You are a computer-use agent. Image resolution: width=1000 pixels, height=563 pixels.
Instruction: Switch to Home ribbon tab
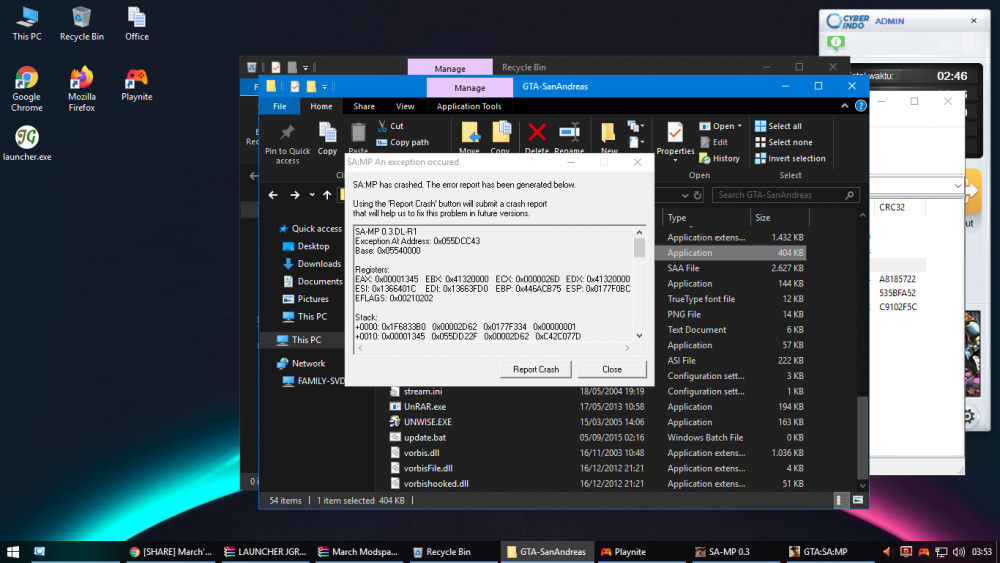tap(321, 106)
